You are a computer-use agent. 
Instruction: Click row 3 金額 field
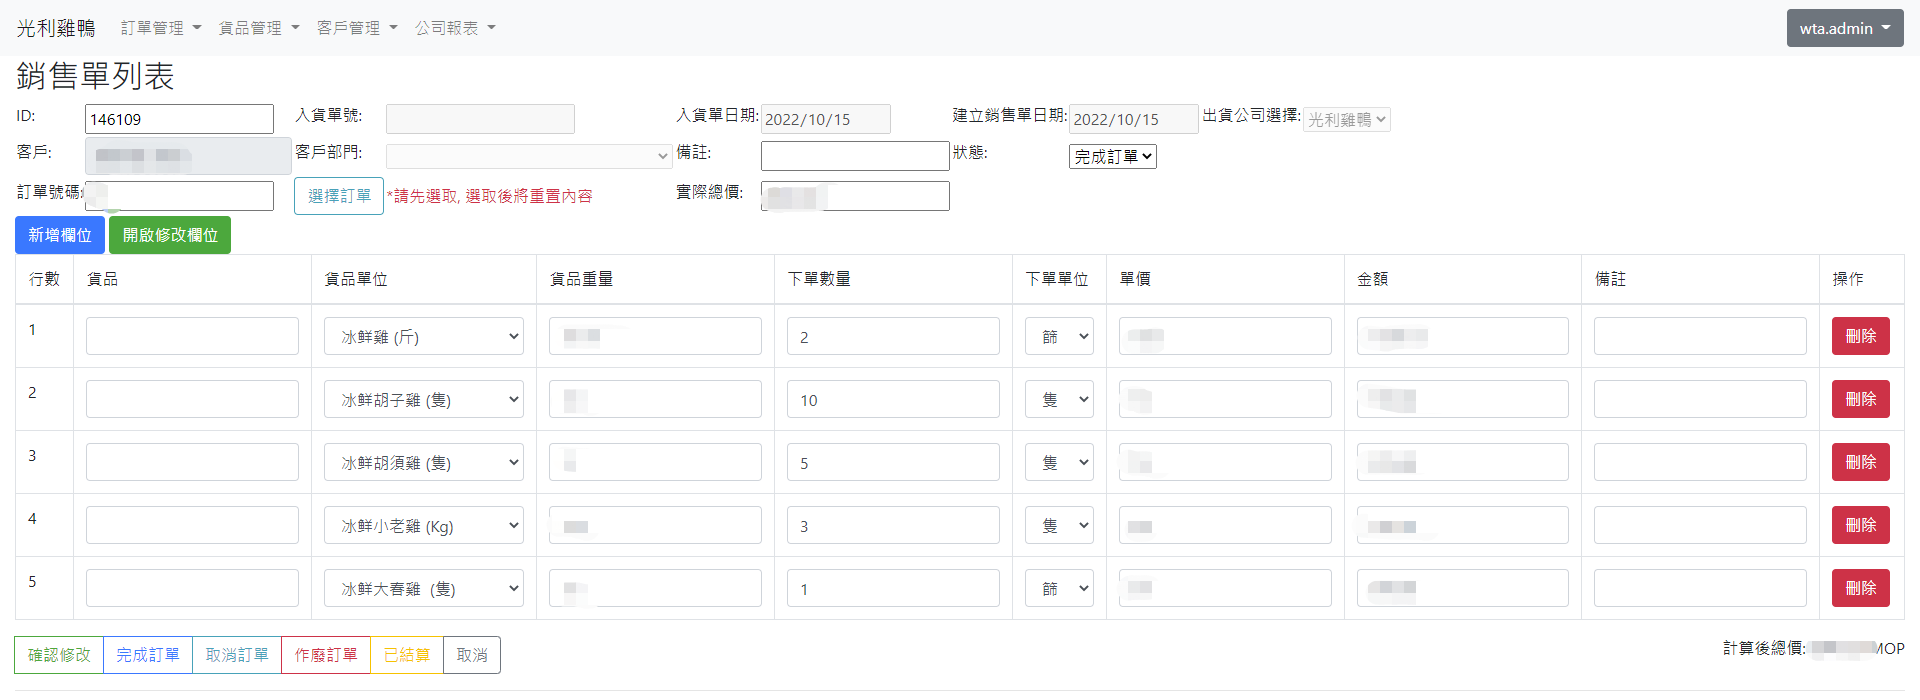point(1463,462)
